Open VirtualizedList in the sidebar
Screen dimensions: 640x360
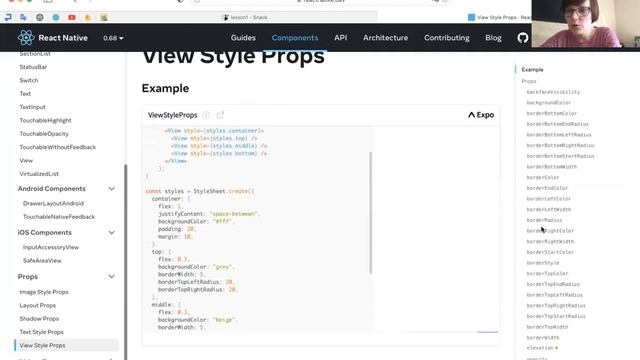click(39, 173)
